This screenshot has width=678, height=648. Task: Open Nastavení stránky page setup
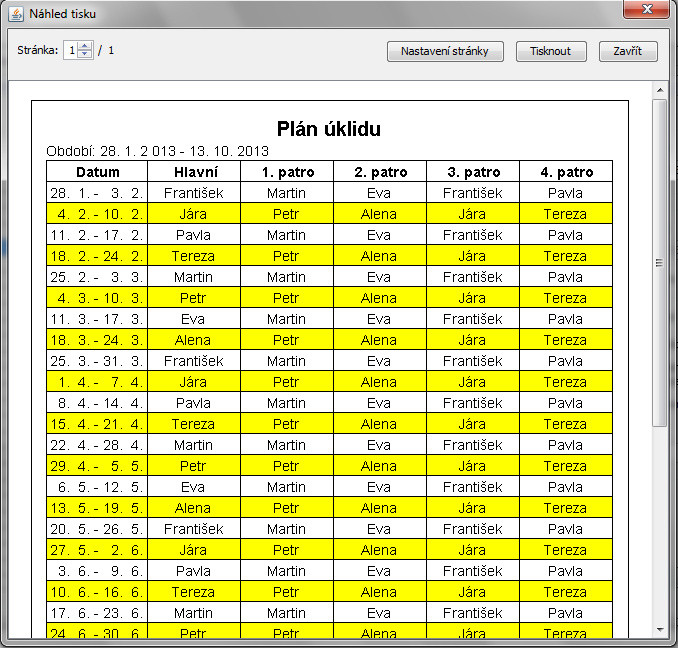[x=445, y=51]
